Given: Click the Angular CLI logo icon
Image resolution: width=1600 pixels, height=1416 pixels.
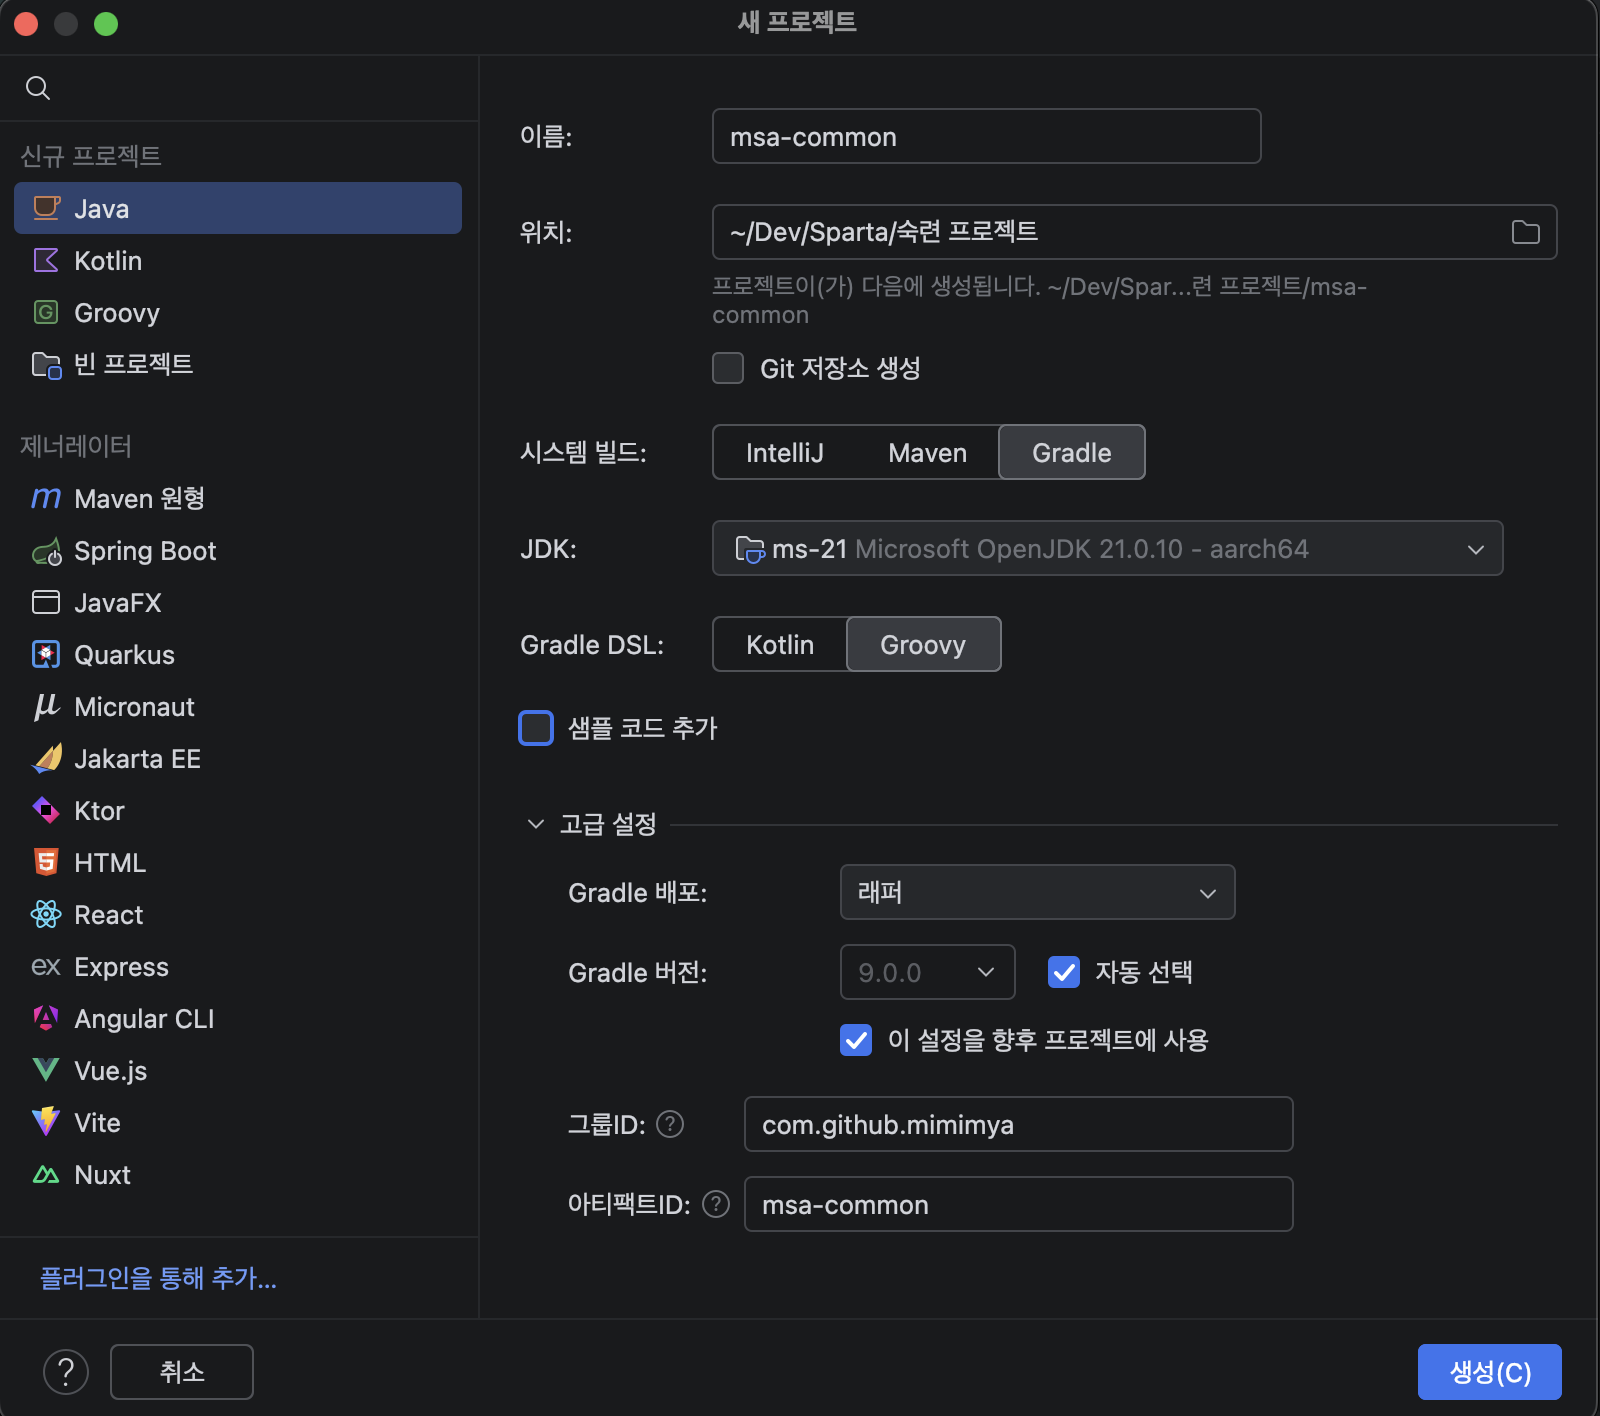Looking at the screenshot, I should pos(46,1018).
